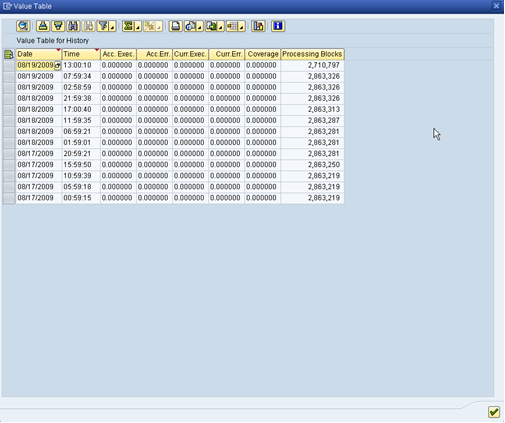Click the Set Filter funnel icon
Screen dimensions: 505x423
[x=103, y=26]
